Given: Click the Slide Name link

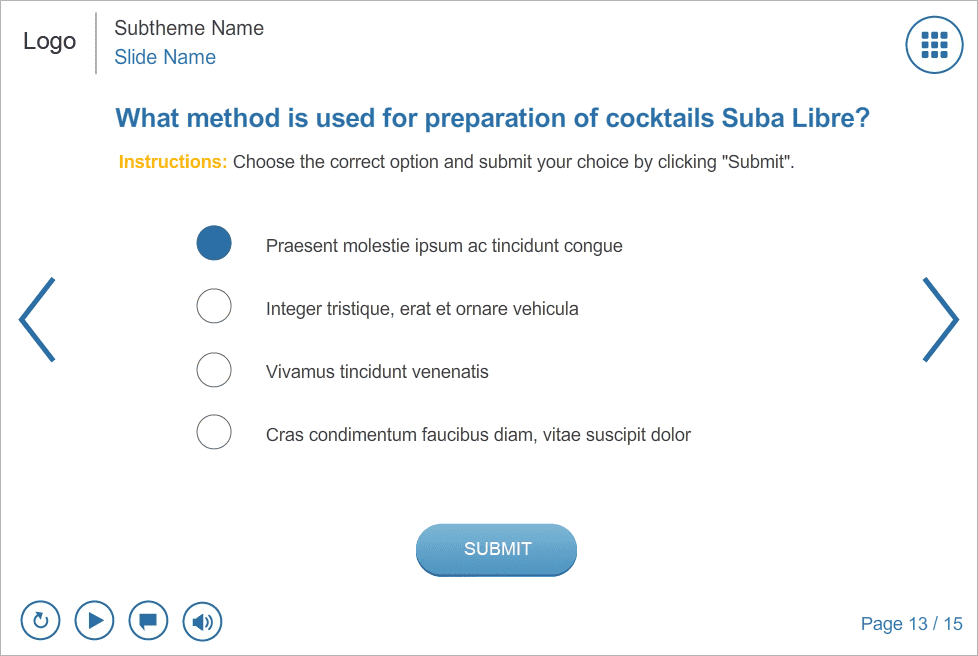Looking at the screenshot, I should [x=165, y=57].
